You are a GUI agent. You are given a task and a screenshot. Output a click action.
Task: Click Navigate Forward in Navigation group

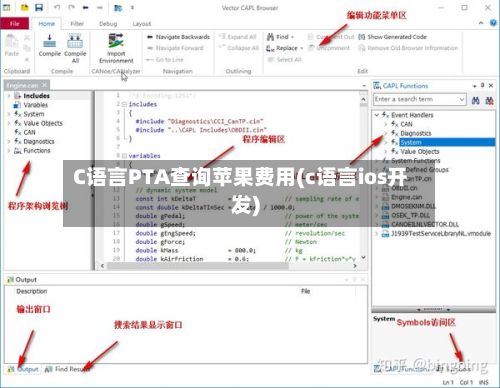(x=175, y=48)
